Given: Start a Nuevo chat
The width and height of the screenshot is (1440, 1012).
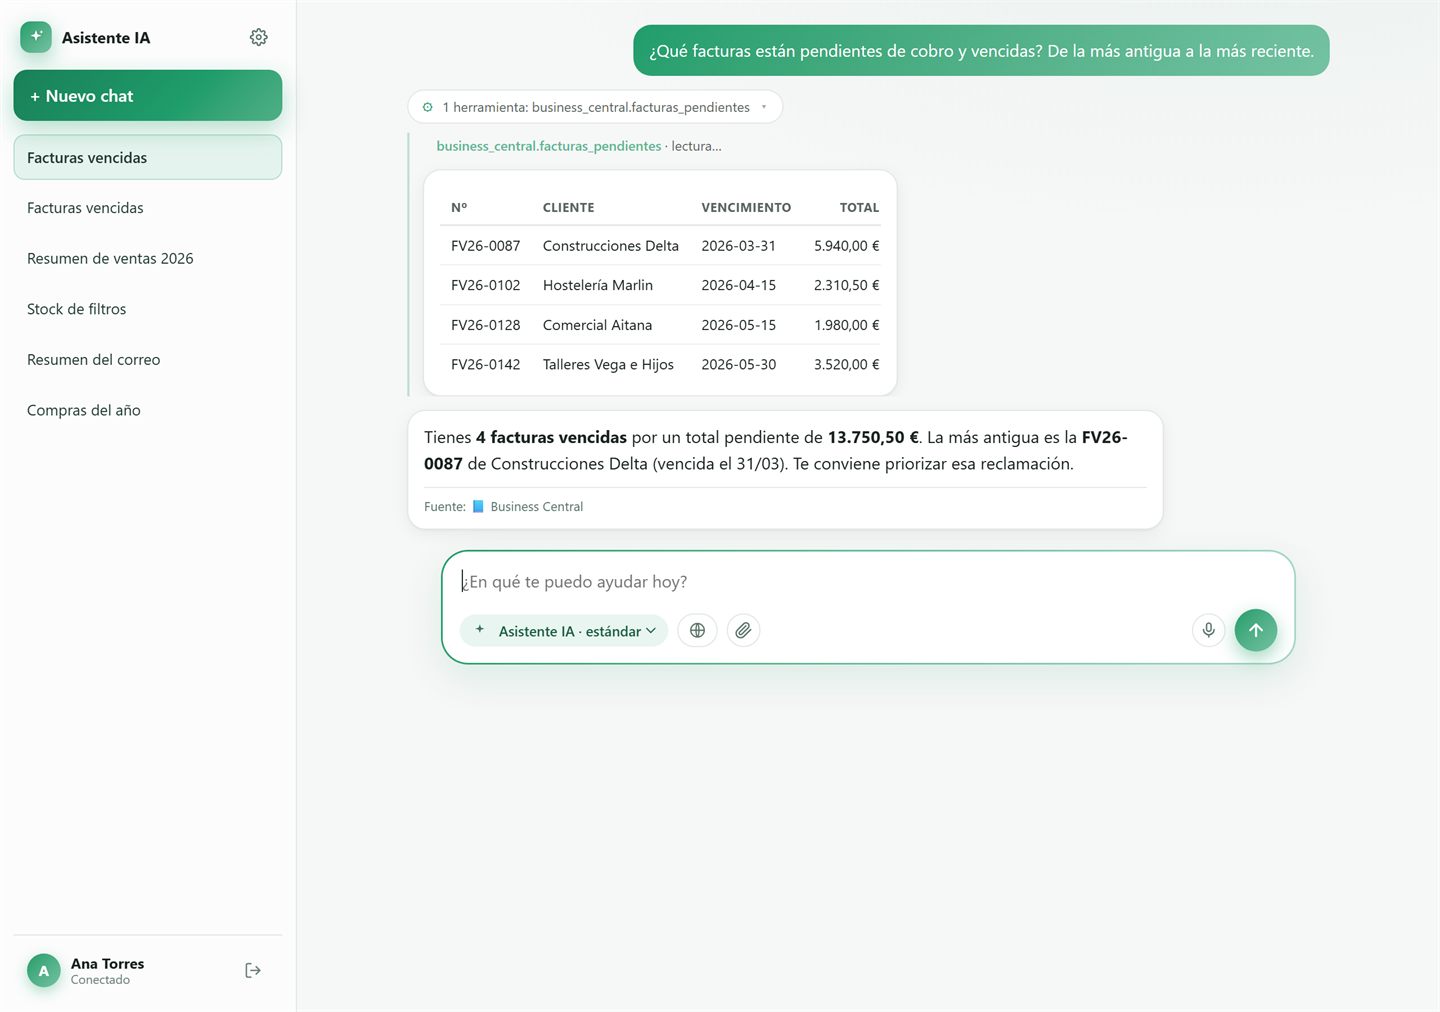Looking at the screenshot, I should (148, 96).
